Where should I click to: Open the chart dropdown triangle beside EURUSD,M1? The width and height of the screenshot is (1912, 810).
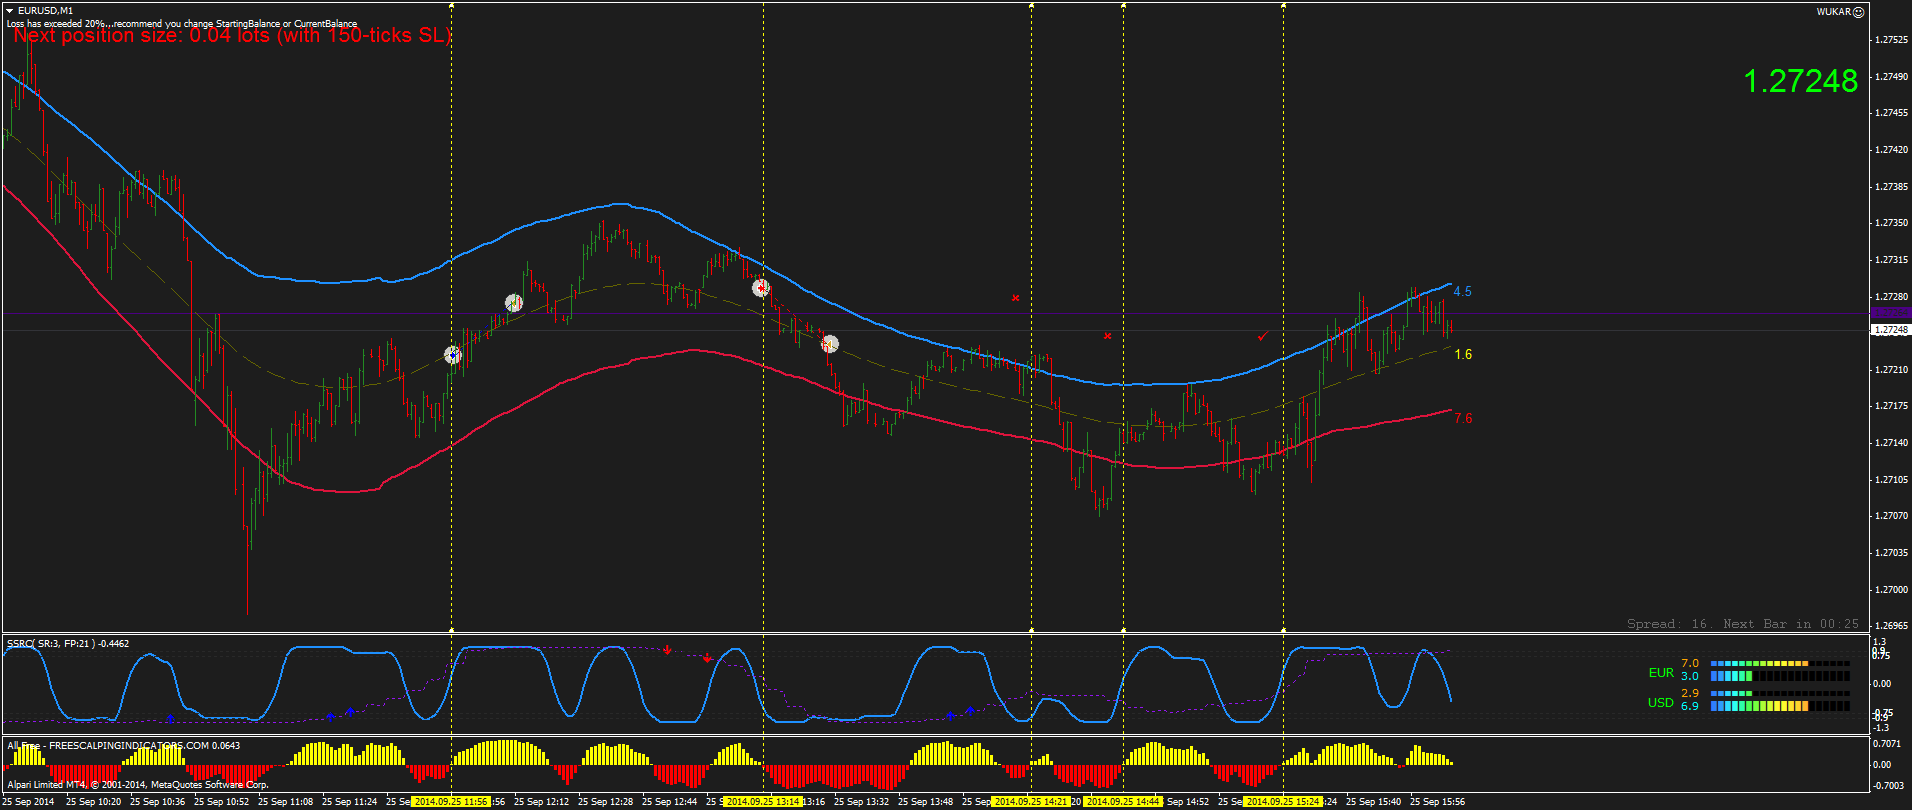pyautogui.click(x=10, y=11)
